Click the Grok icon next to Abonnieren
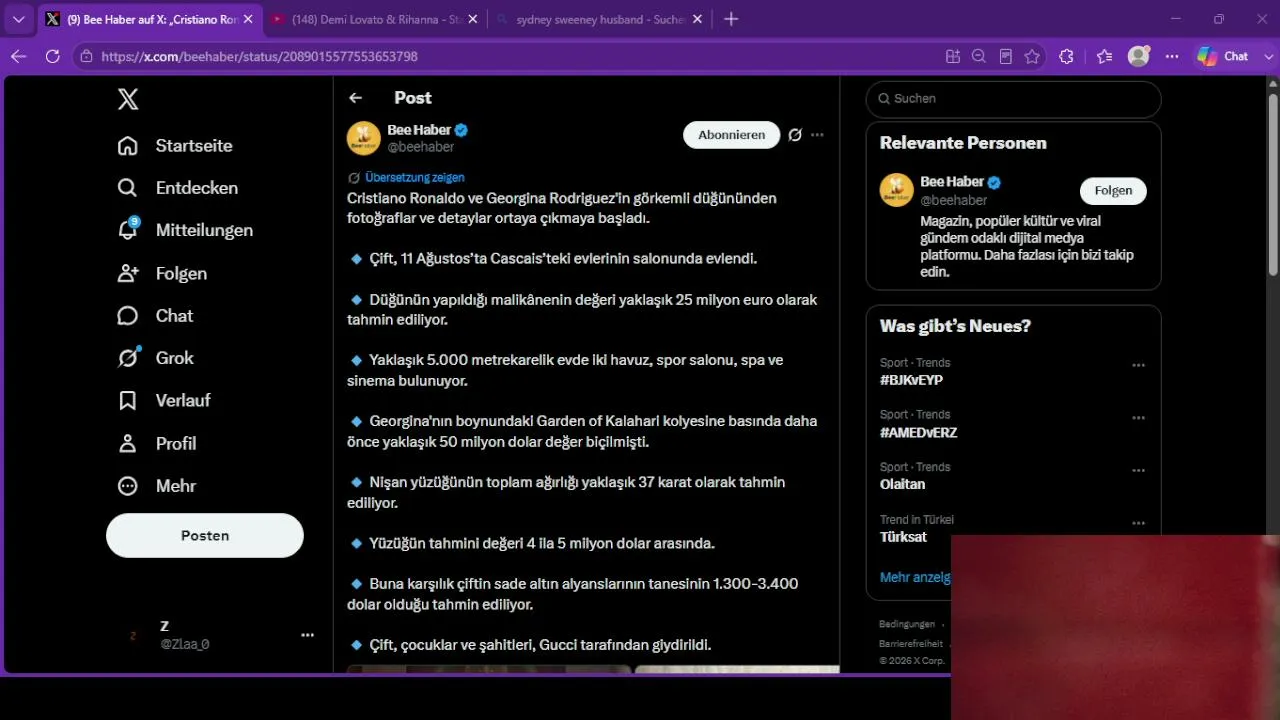 click(x=795, y=135)
